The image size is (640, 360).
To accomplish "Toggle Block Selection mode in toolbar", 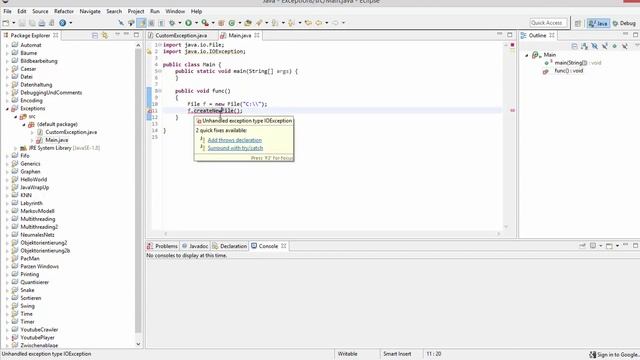I will click(151, 23).
